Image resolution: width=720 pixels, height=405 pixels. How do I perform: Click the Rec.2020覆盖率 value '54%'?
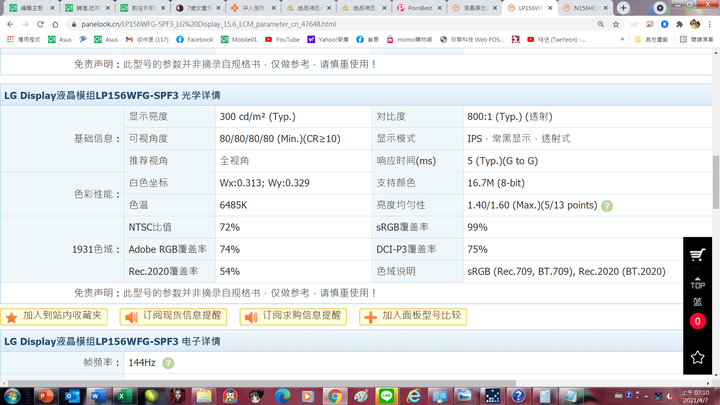230,271
